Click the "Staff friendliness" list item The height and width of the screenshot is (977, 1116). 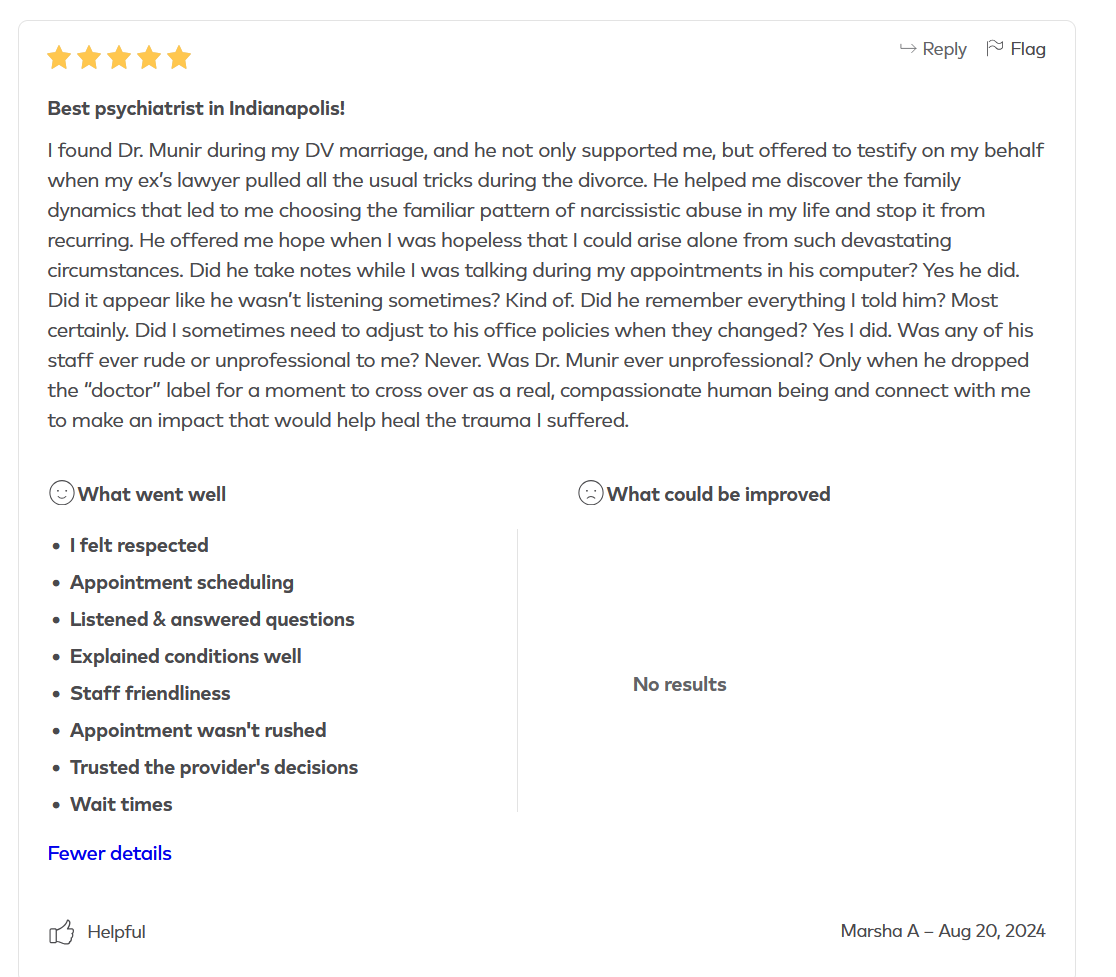pyautogui.click(x=150, y=693)
